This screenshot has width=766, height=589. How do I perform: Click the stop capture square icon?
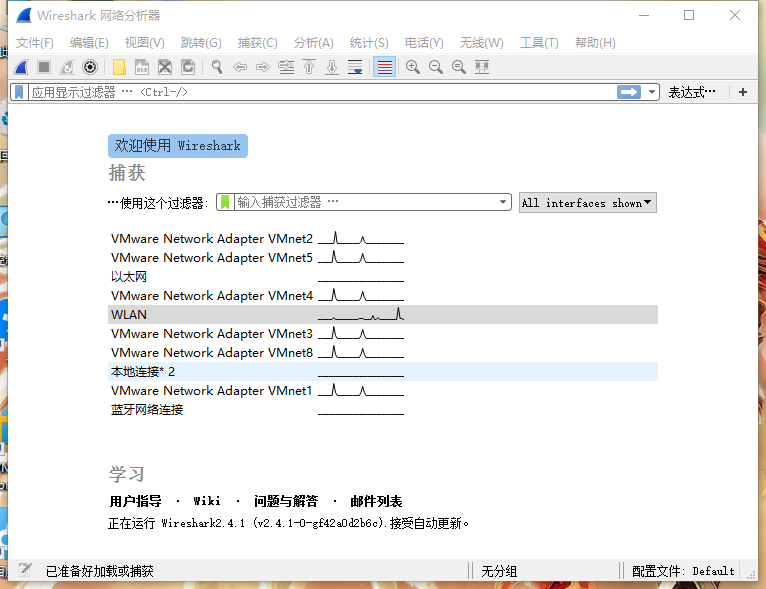[x=44, y=67]
